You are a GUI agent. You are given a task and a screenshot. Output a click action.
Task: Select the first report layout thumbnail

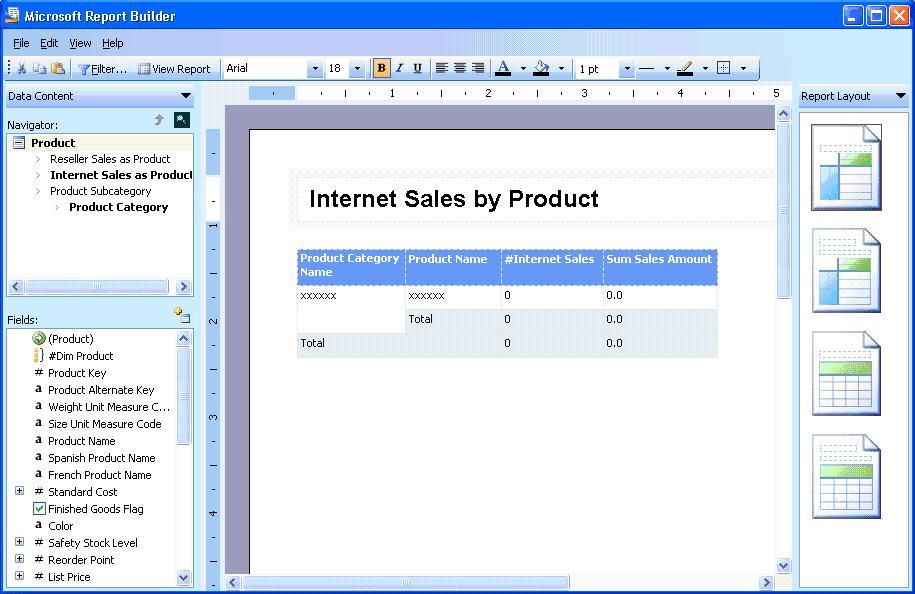(x=846, y=167)
